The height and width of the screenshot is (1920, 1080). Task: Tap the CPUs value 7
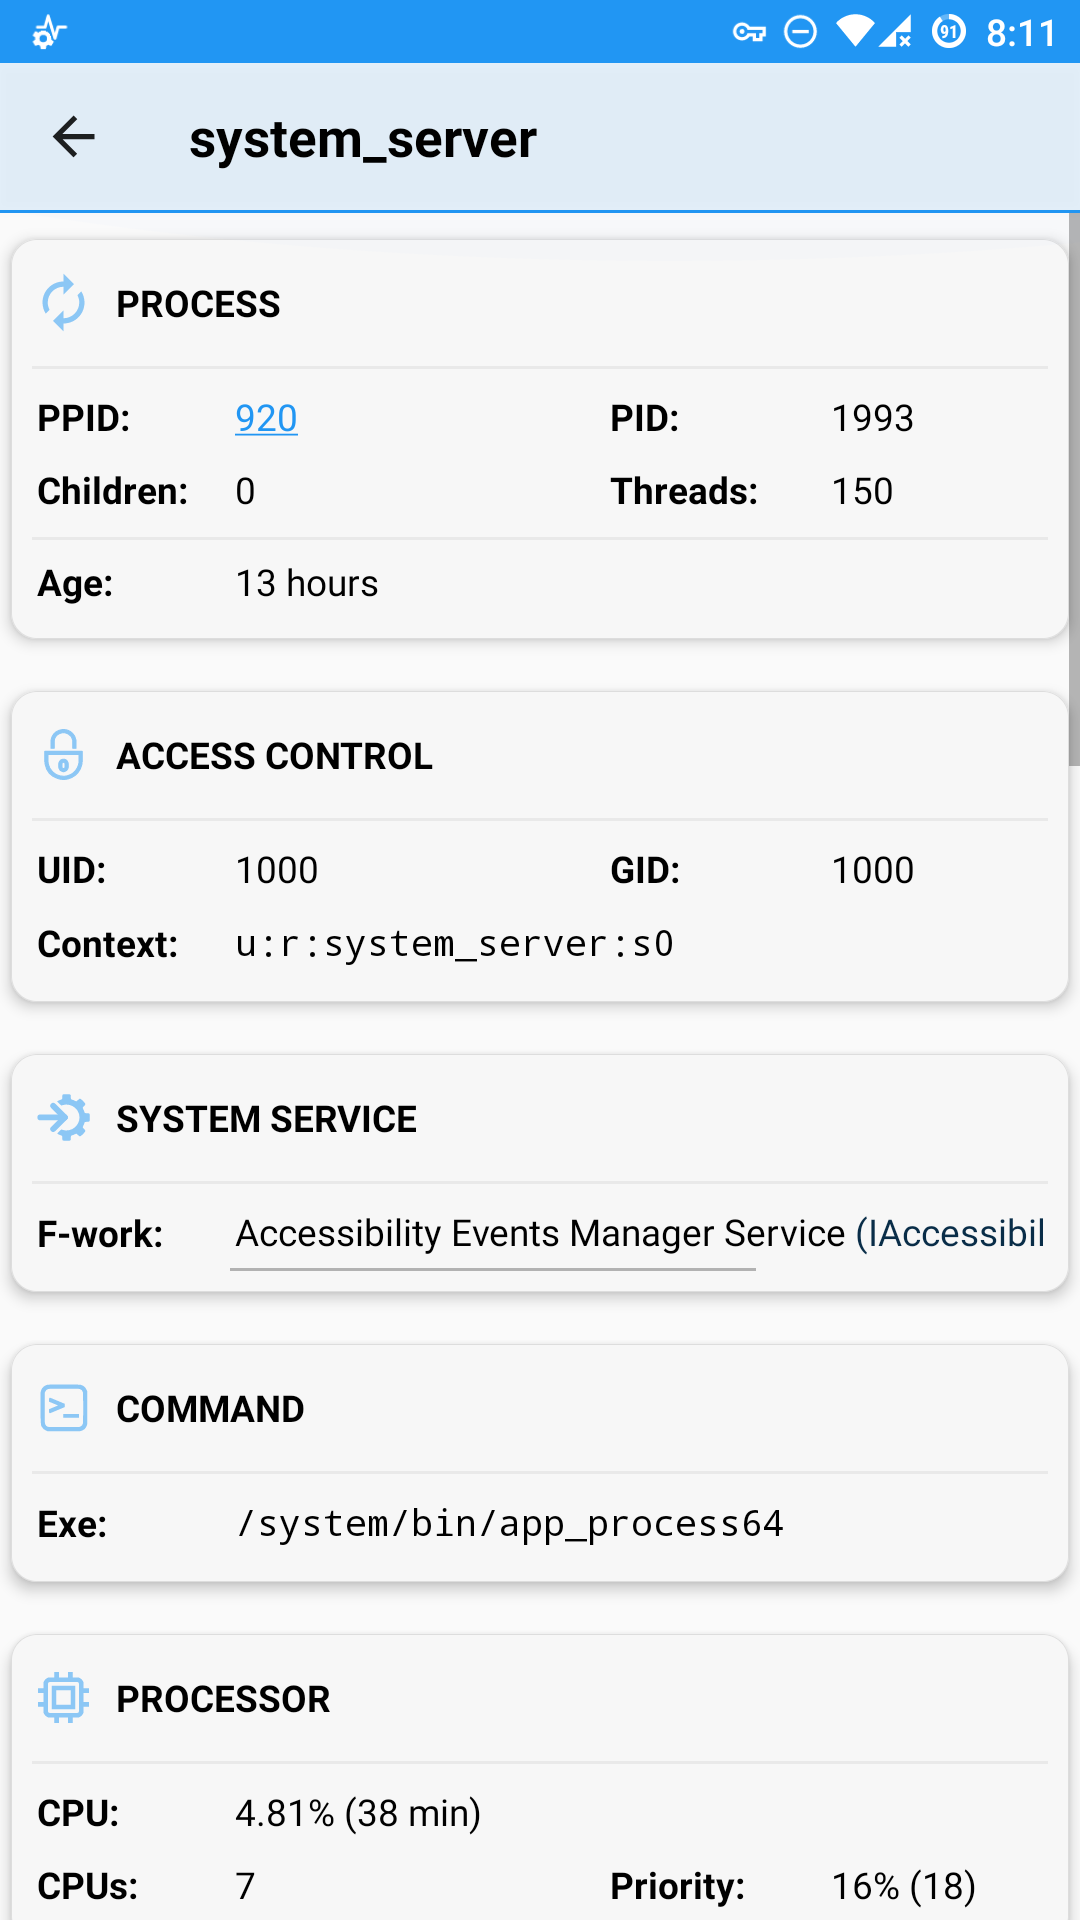pyautogui.click(x=245, y=1886)
